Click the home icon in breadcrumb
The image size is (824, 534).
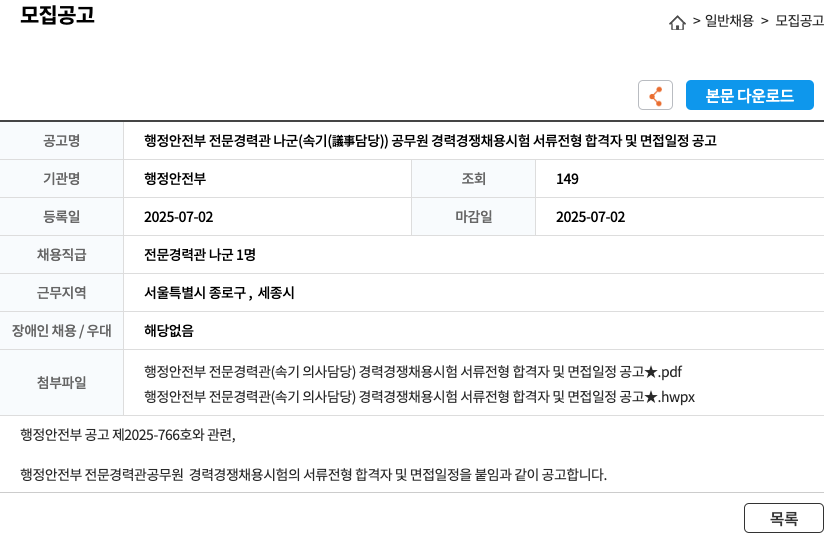(x=677, y=23)
